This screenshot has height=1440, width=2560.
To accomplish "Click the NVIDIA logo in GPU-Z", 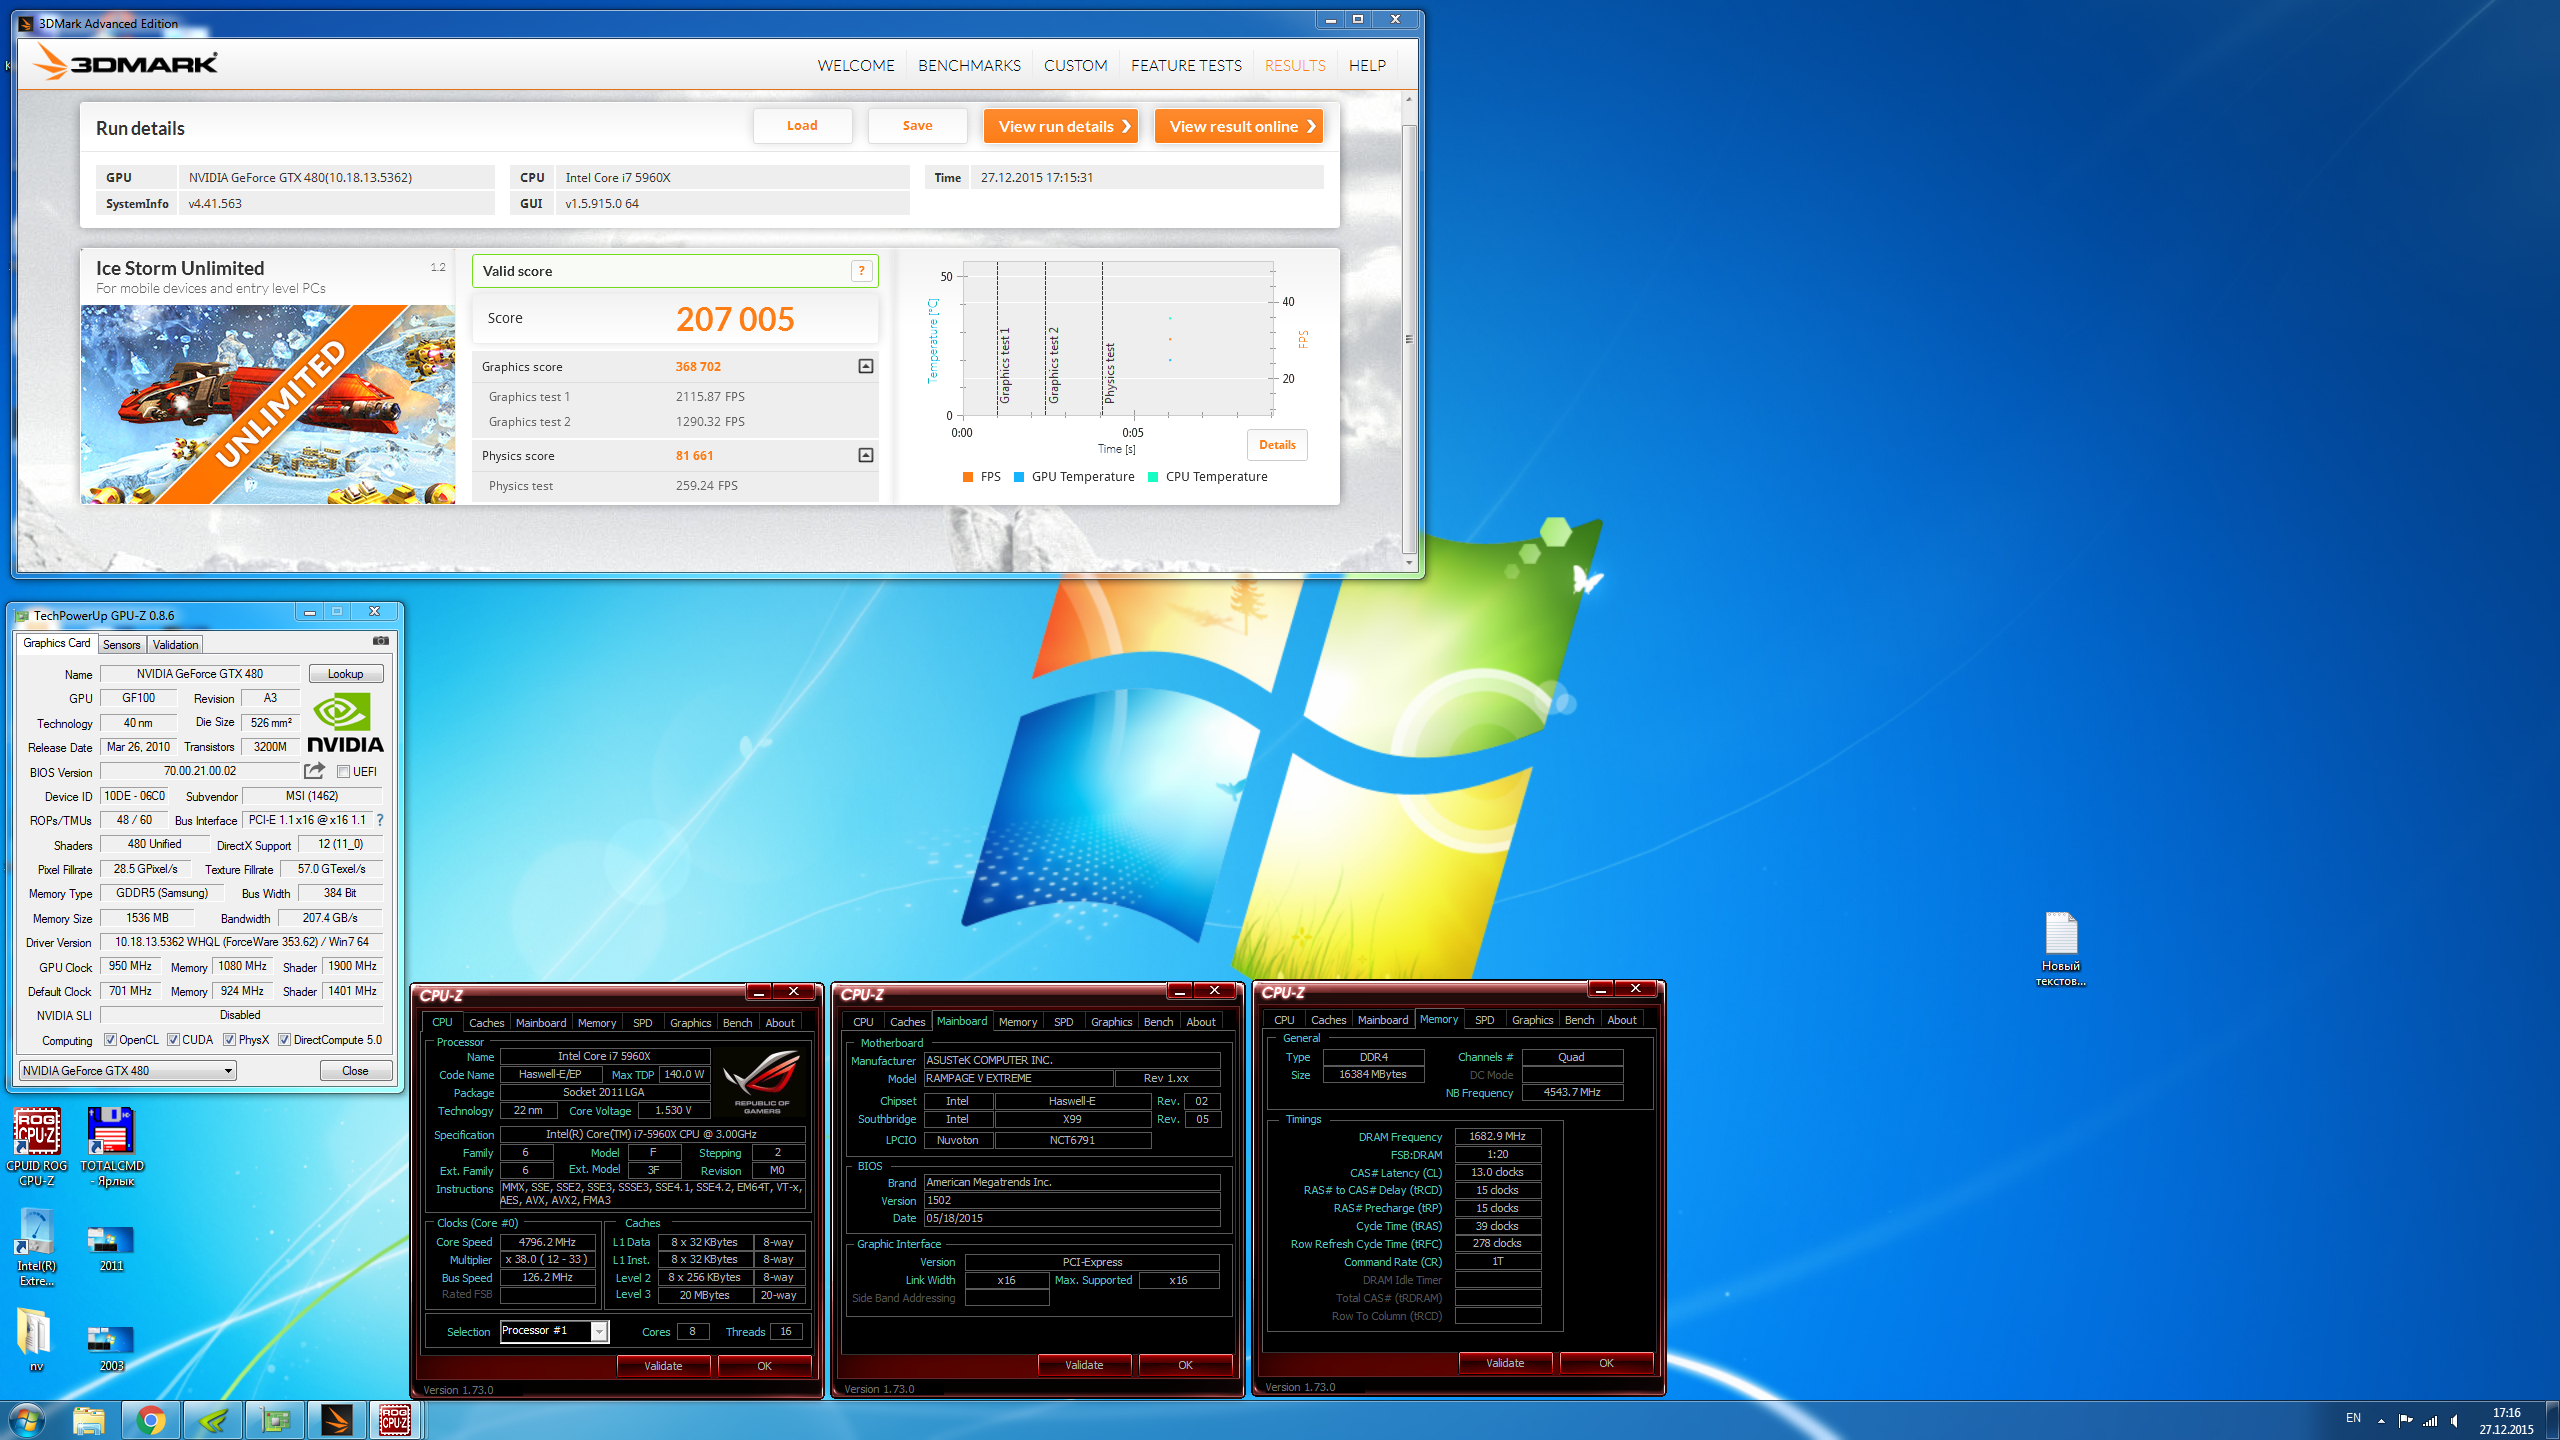I will pos(345,723).
